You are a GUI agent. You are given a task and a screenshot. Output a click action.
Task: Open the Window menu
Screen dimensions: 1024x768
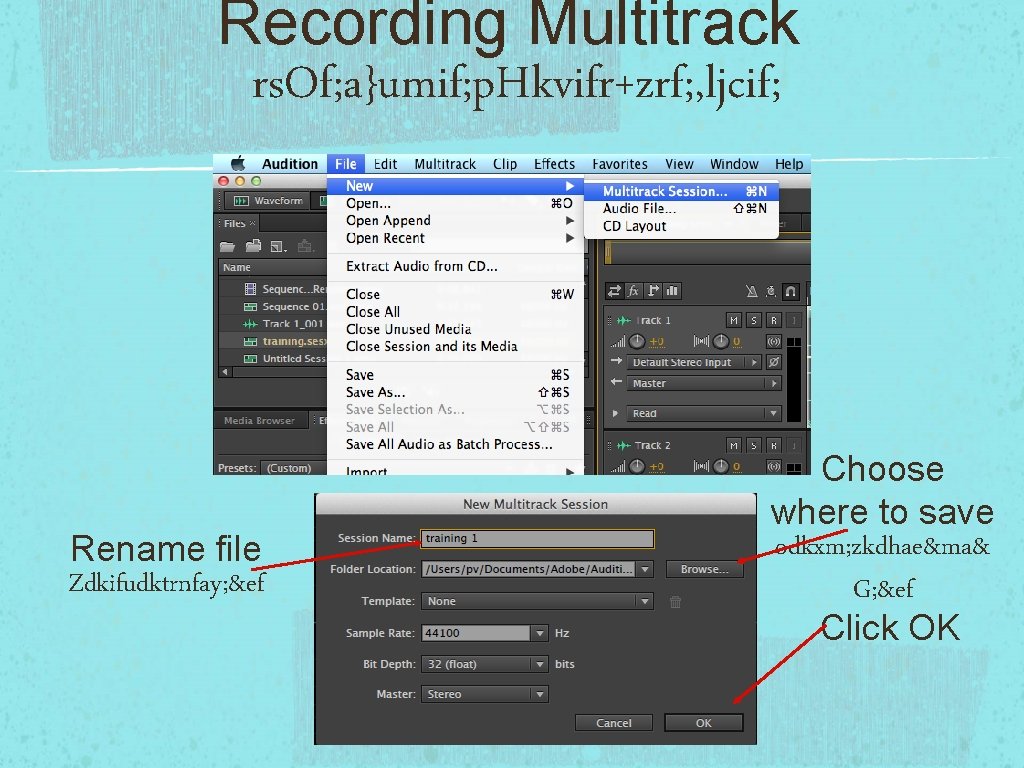coord(734,164)
